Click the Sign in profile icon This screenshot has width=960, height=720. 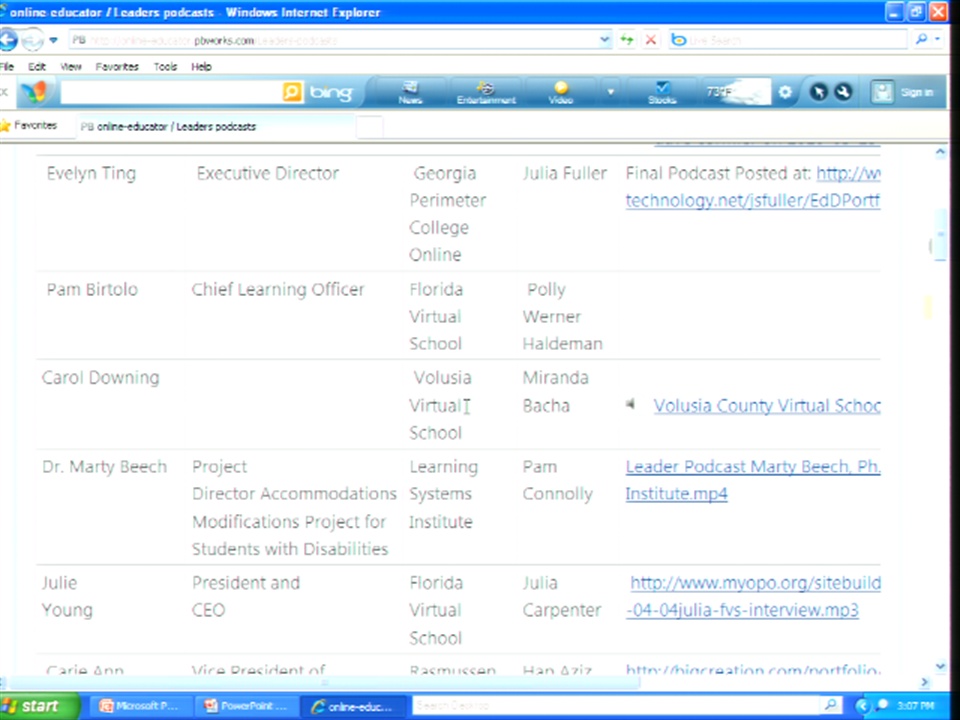tap(882, 92)
